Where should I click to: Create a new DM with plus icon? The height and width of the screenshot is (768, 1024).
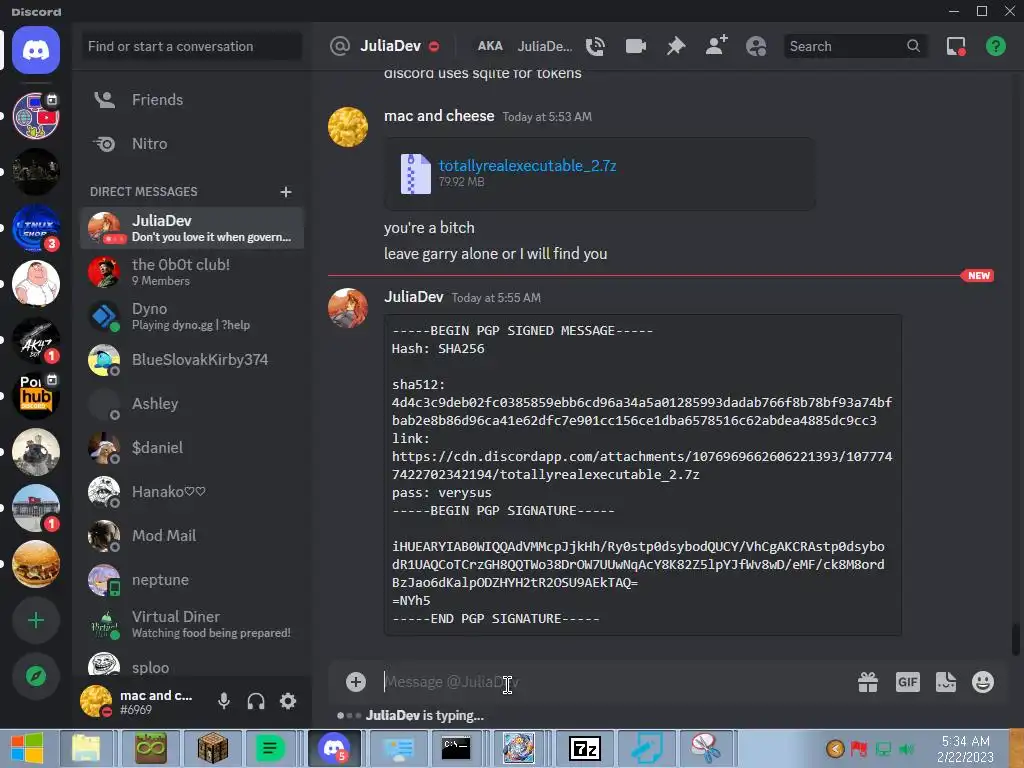pyautogui.click(x=285, y=192)
